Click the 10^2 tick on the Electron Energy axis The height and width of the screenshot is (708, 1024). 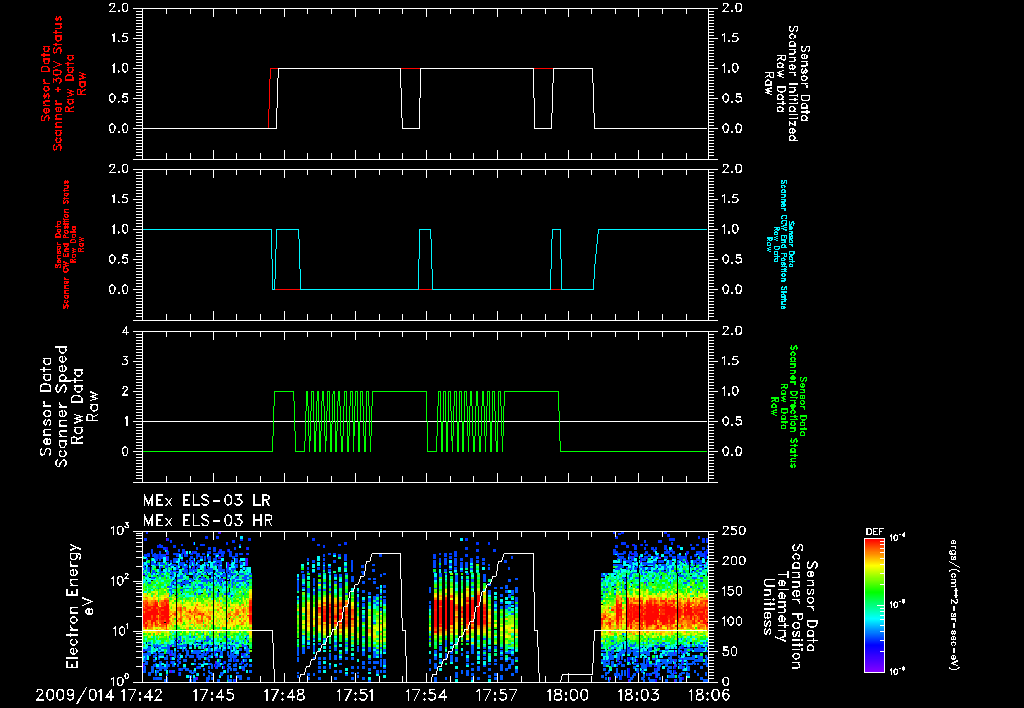pos(119,581)
